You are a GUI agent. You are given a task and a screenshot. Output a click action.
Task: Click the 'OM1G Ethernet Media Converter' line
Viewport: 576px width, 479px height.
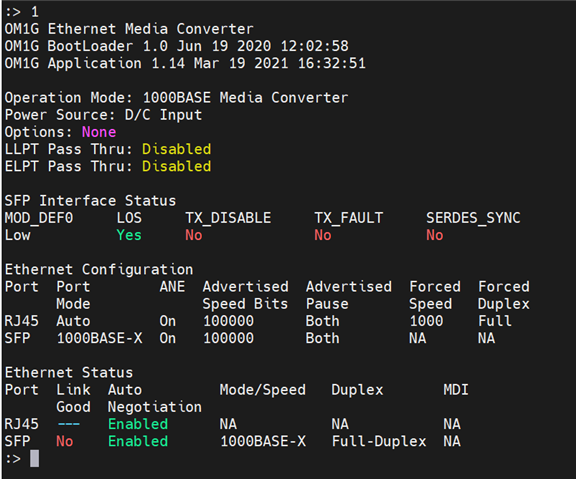pos(129,29)
